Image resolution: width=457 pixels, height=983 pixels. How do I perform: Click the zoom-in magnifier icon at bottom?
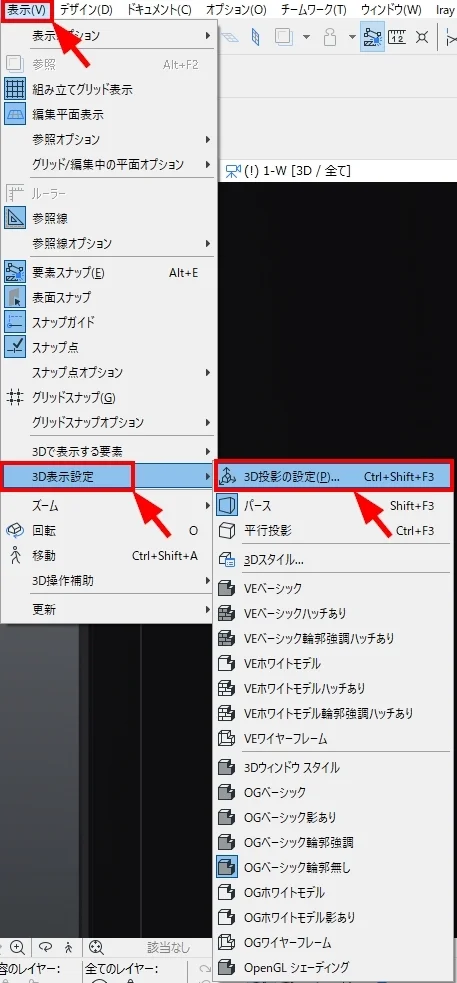(18, 947)
